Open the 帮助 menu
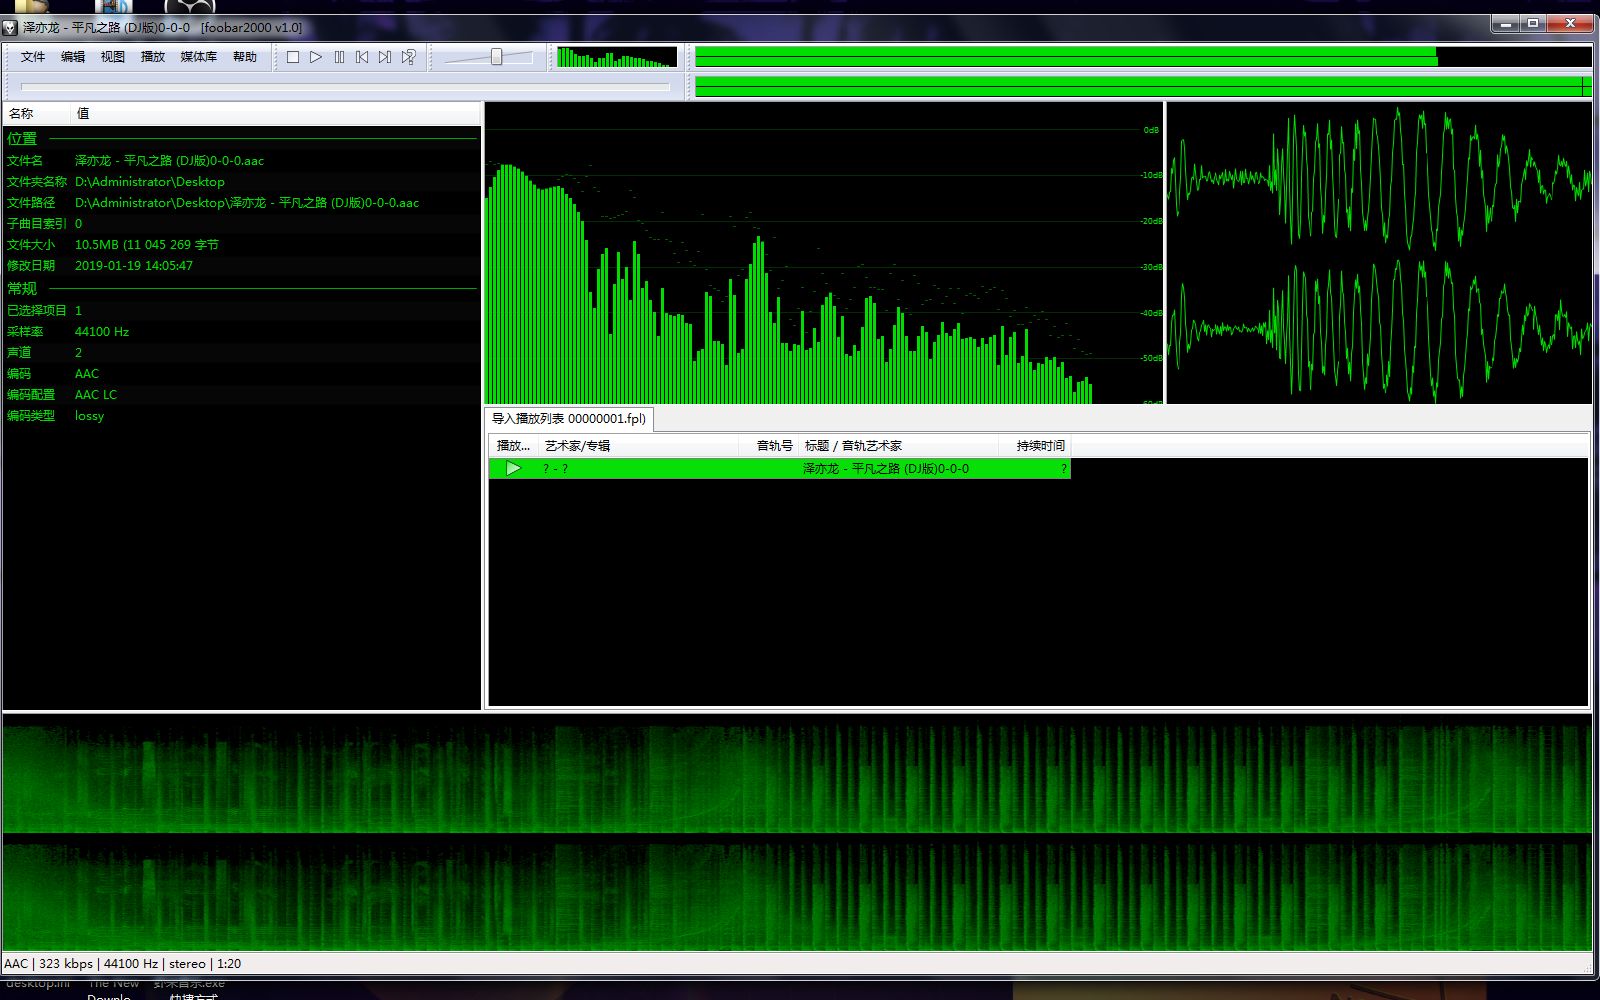1600x1000 pixels. coord(245,57)
